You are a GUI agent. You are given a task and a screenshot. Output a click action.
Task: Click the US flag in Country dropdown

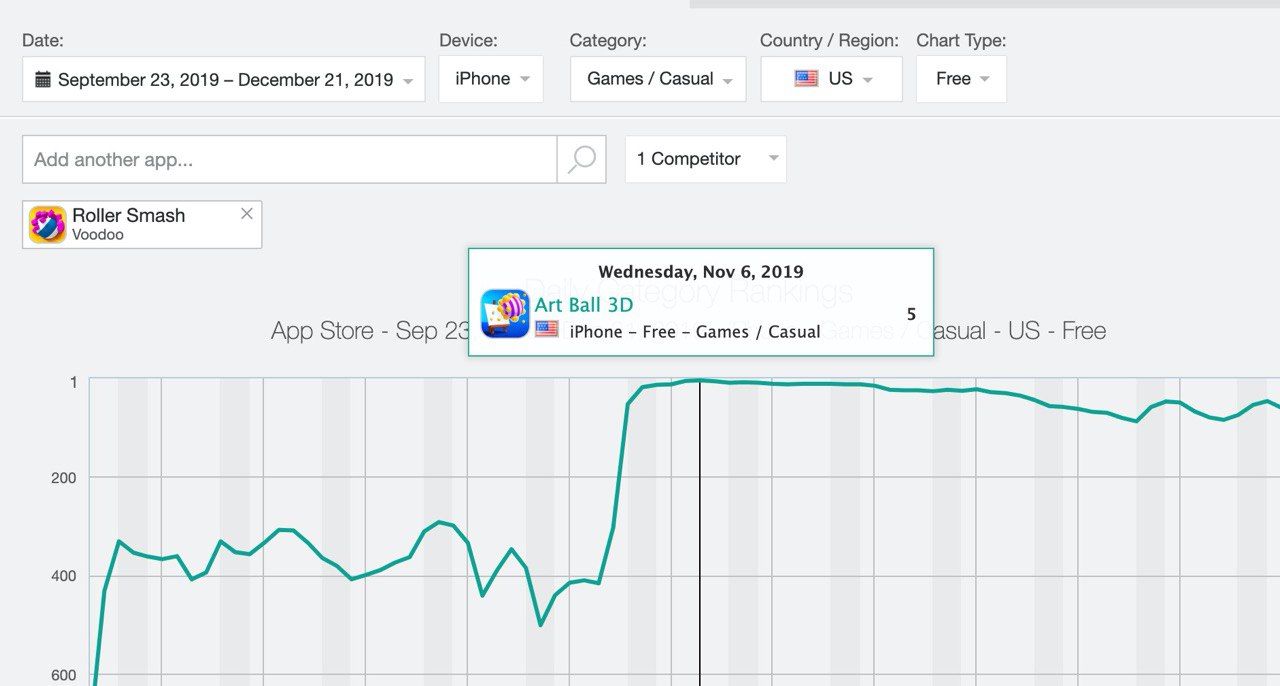pyautogui.click(x=806, y=79)
